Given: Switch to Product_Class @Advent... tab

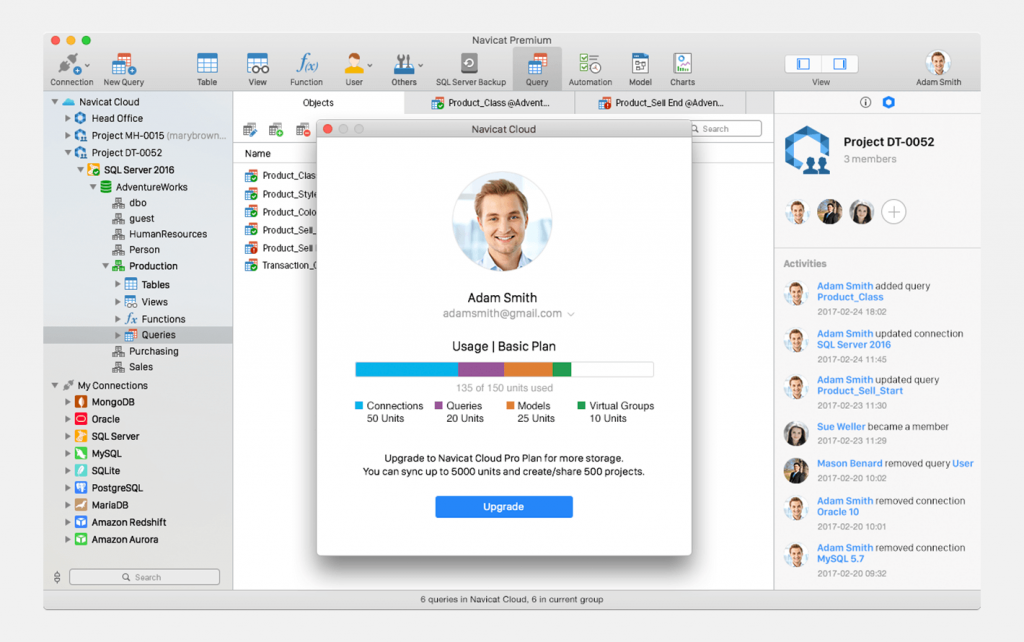Looking at the screenshot, I should (490, 103).
